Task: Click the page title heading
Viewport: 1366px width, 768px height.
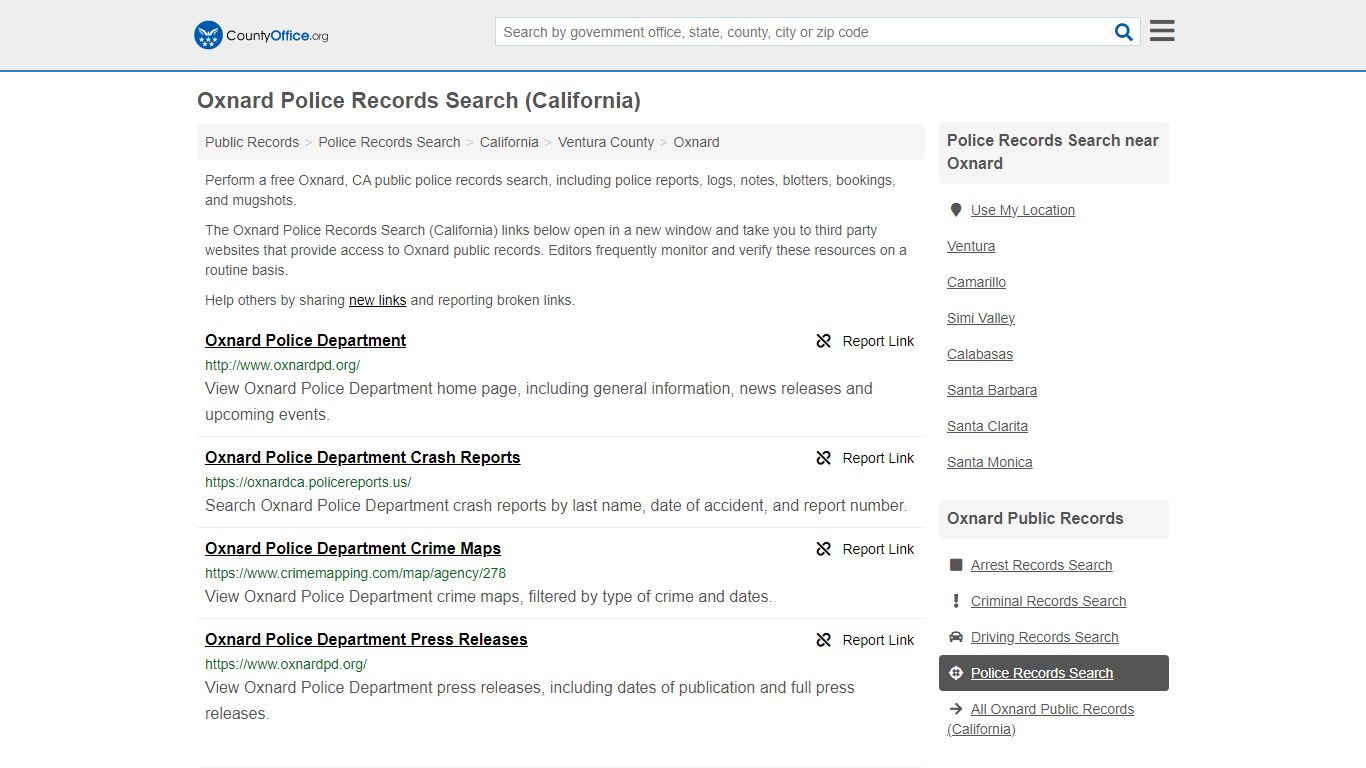Action: pos(419,100)
